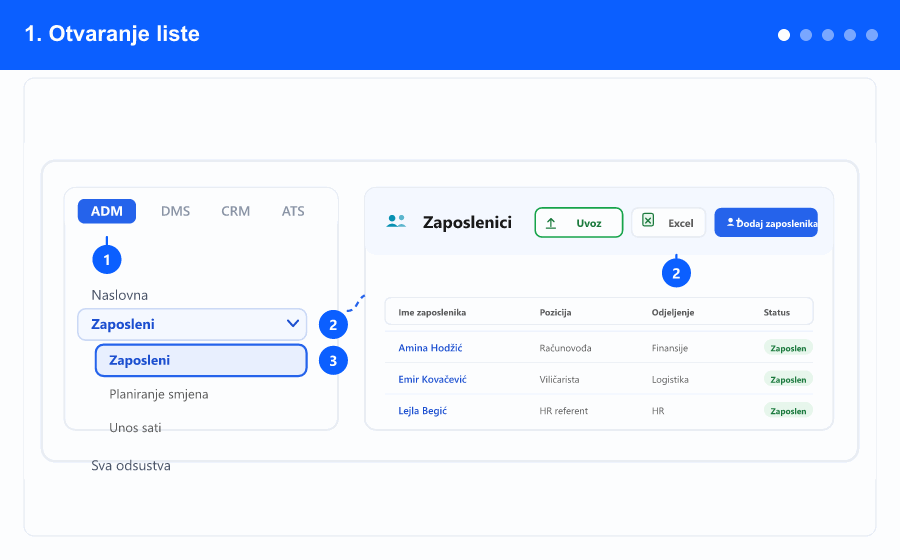Open the CRM tab
This screenshot has height=560, width=900.
click(235, 211)
